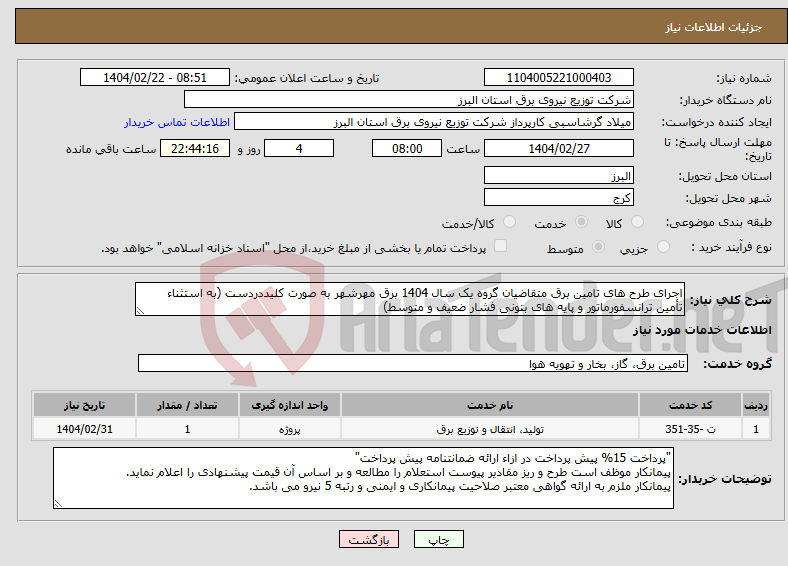Click the گروه خدمت field تامین برق، گاز
788x566 pixels.
pyautogui.click(x=413, y=363)
